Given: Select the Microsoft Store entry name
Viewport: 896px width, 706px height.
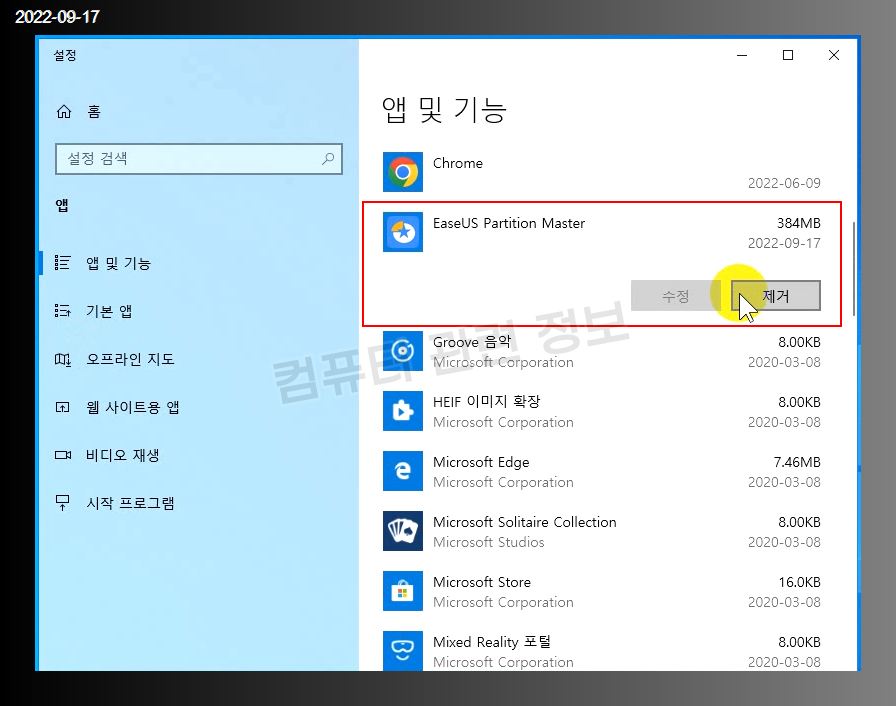Looking at the screenshot, I should pyautogui.click(x=482, y=582).
